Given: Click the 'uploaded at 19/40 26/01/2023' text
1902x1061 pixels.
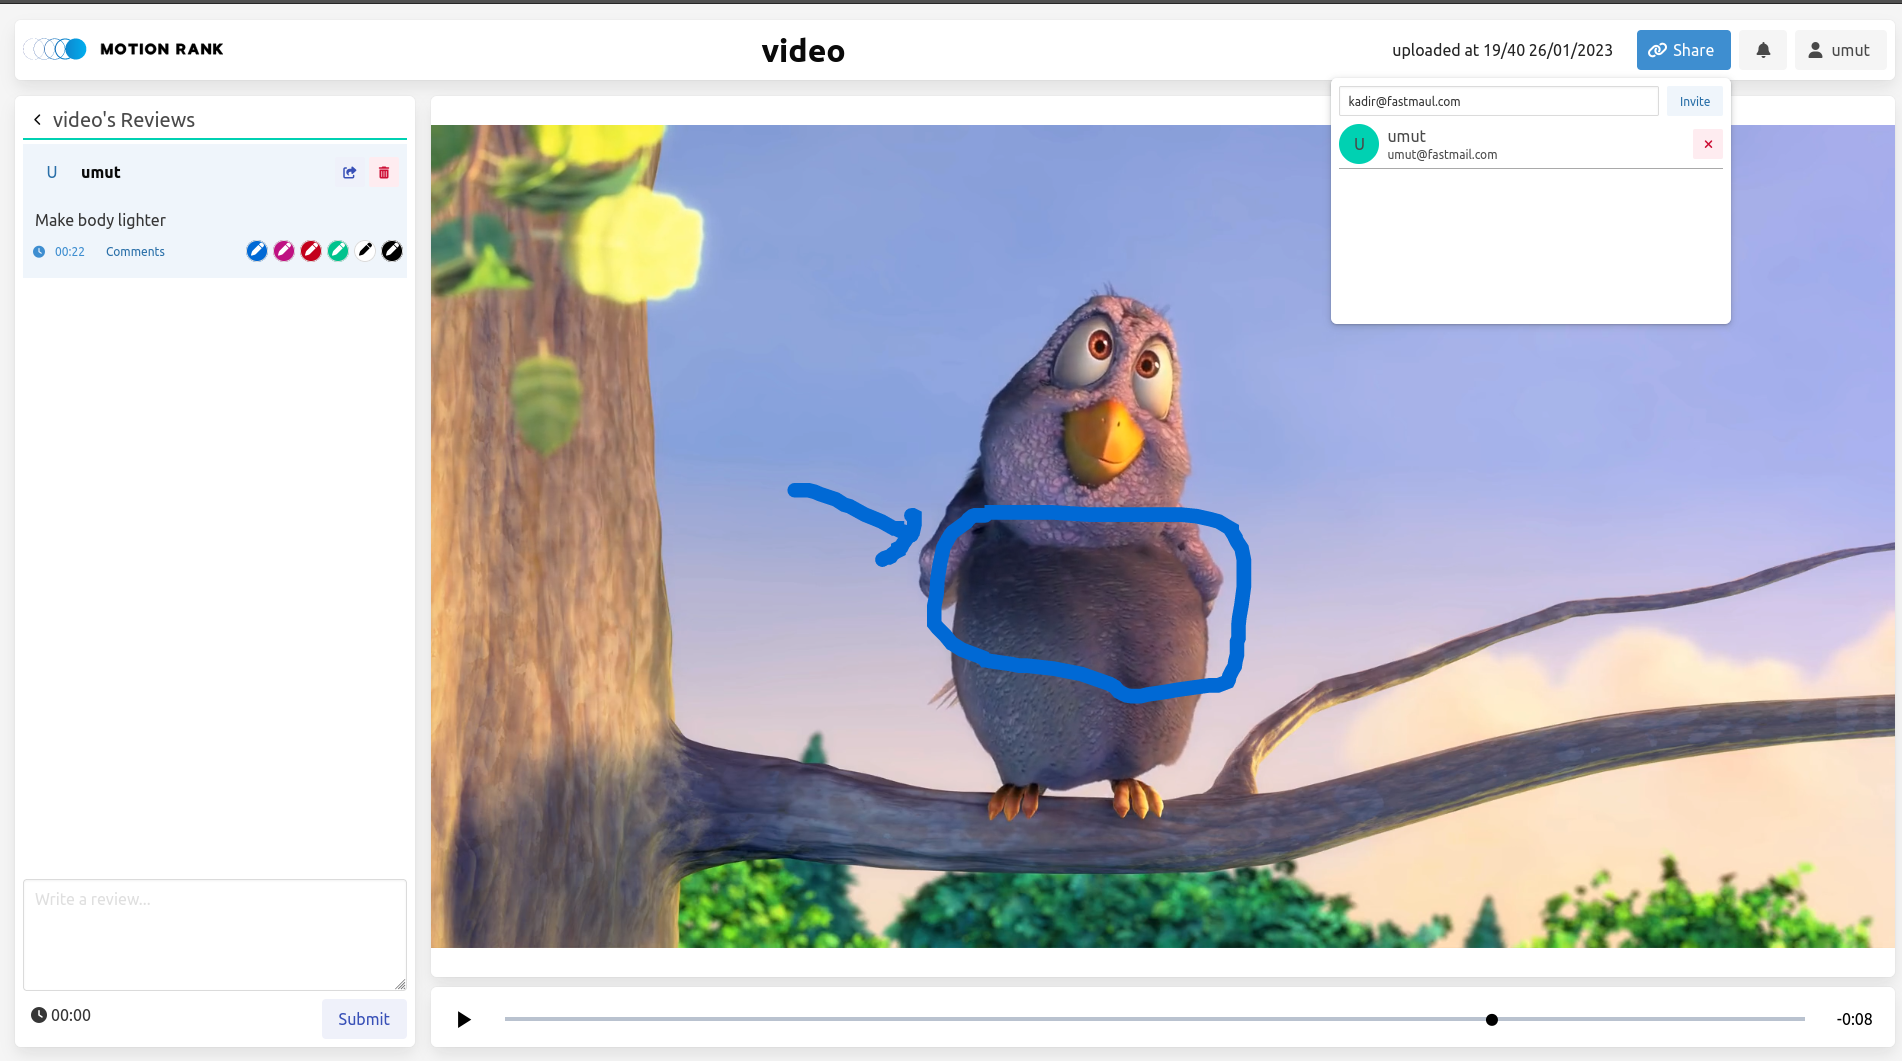Looking at the screenshot, I should (x=1502, y=50).
